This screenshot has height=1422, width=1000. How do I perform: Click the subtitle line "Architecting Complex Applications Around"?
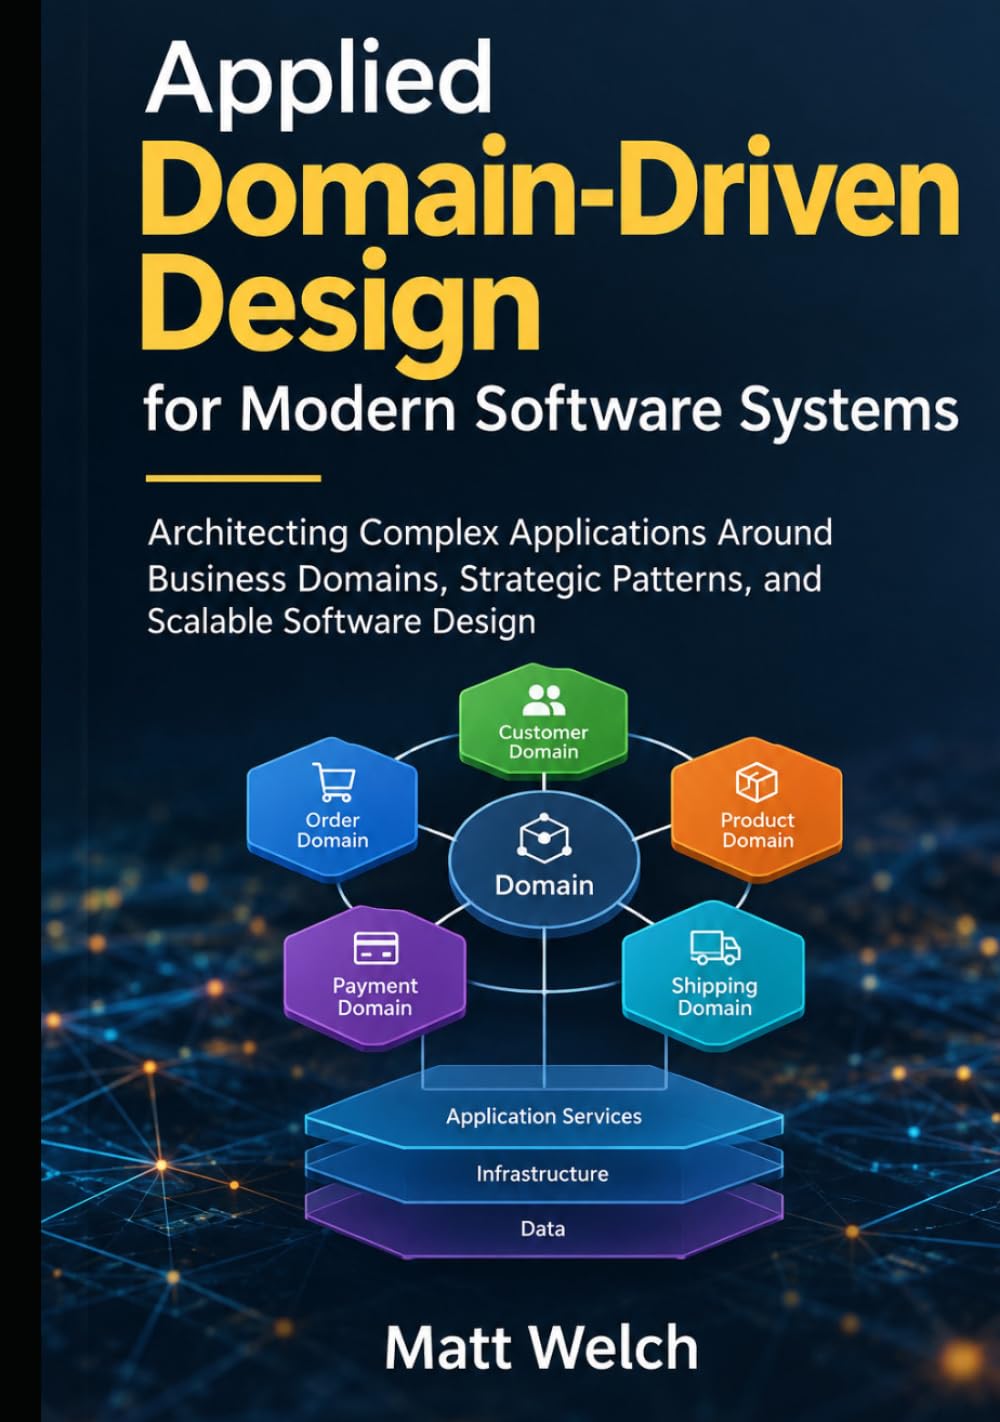pyautogui.click(x=490, y=532)
